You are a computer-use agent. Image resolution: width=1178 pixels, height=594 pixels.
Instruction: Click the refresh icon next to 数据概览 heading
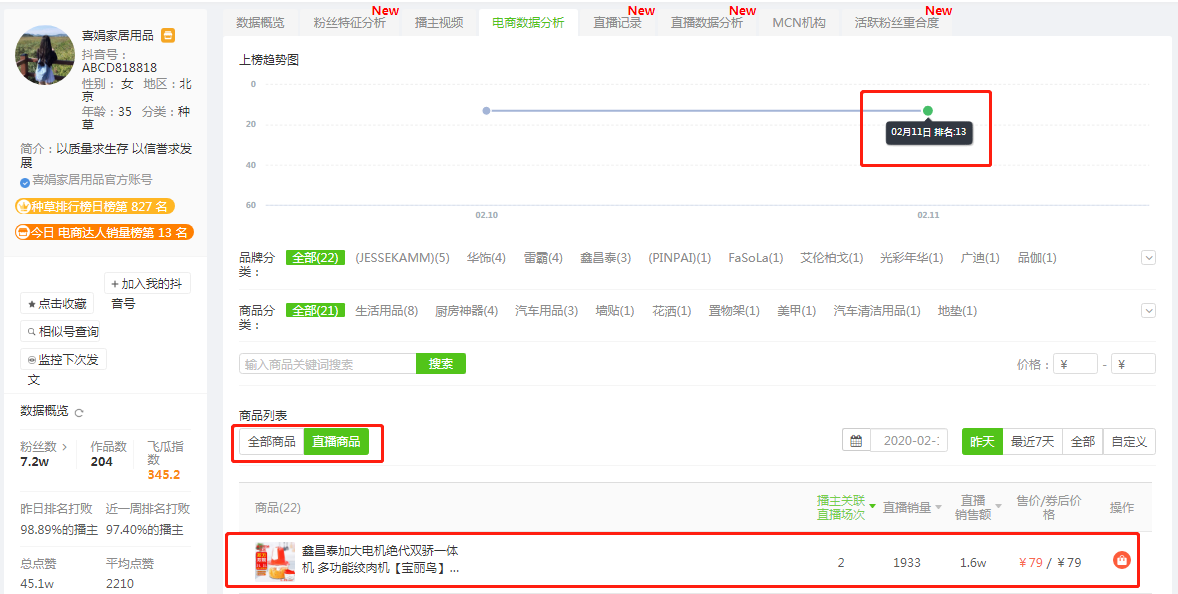point(79,412)
